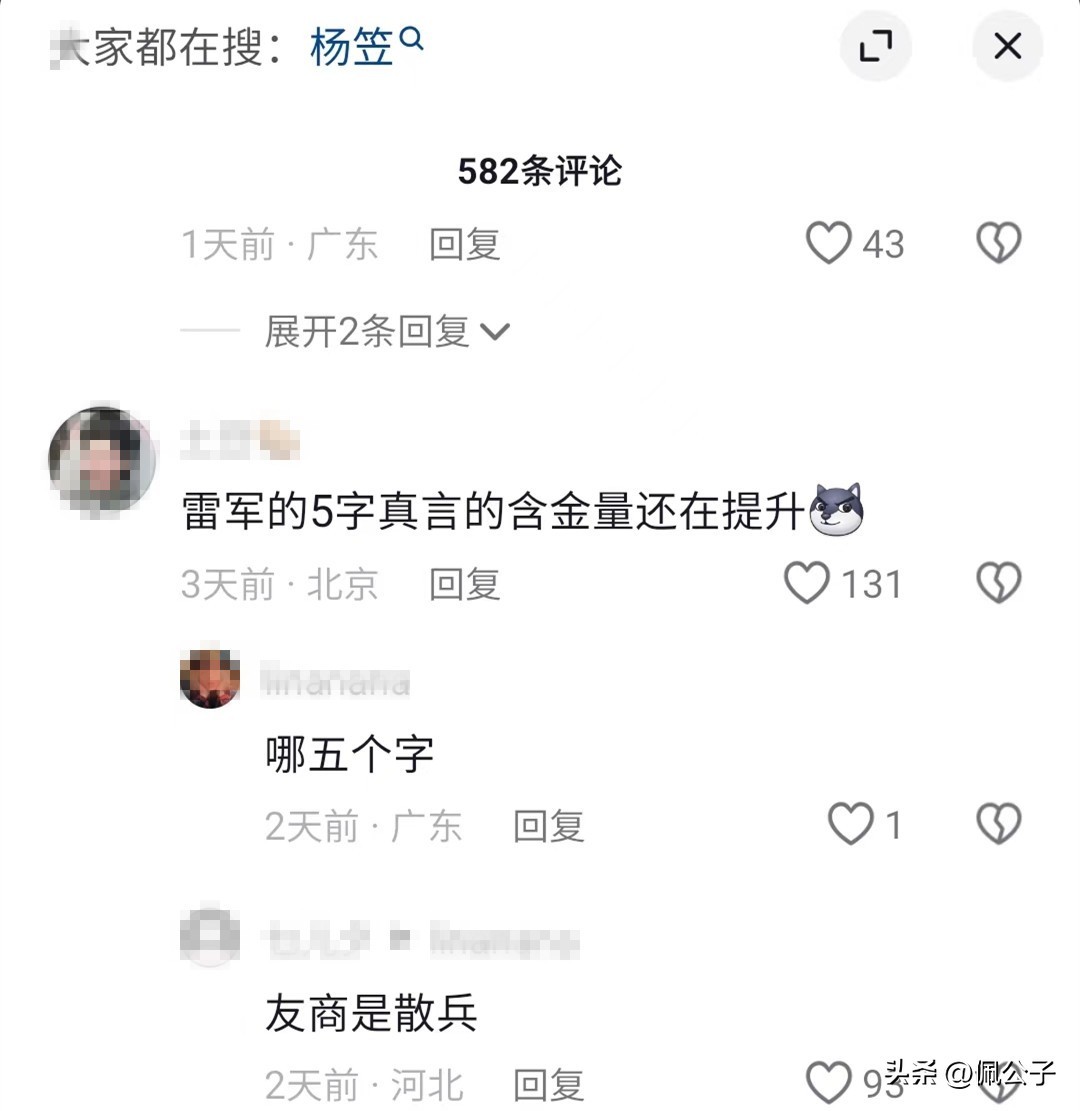
Task: Dislike the 雷军的5字真言 comment
Action: (998, 584)
